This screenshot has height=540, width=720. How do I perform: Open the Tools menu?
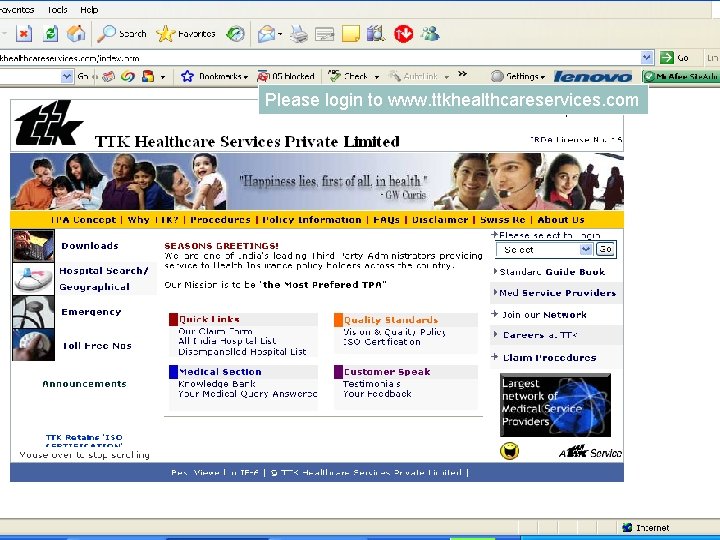tap(57, 10)
